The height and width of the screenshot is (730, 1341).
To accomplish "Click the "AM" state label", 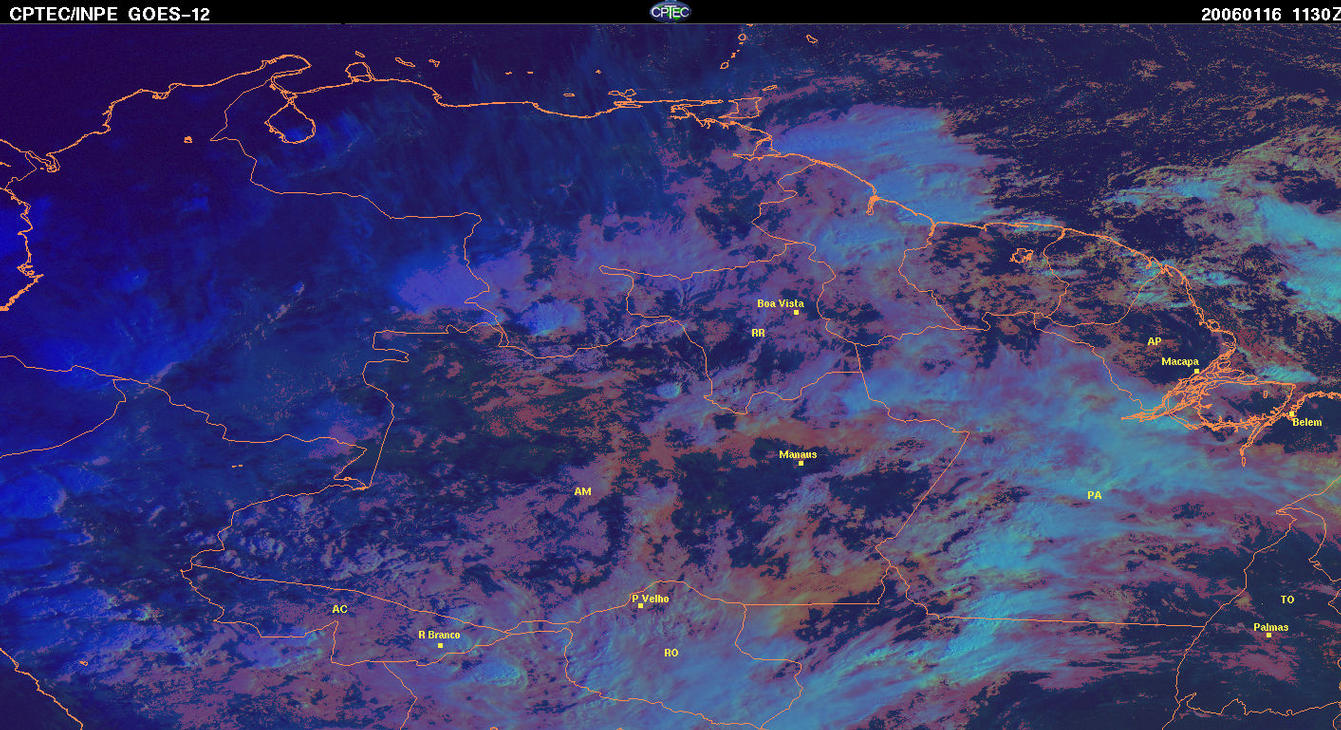I will (583, 492).
